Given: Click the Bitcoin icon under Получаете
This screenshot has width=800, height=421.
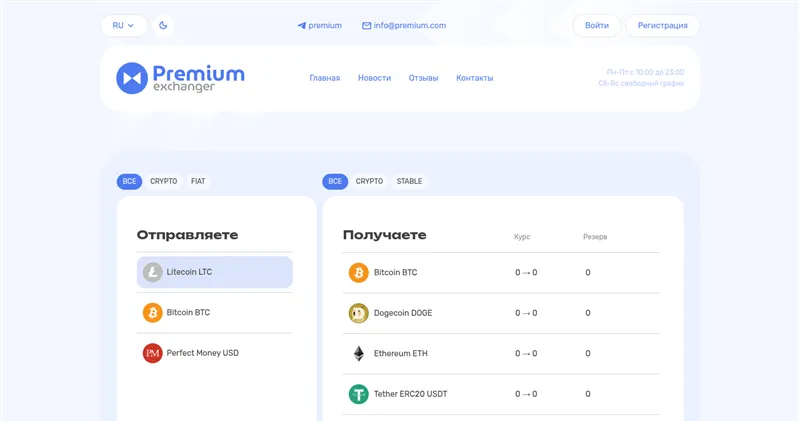Looking at the screenshot, I should tap(359, 273).
